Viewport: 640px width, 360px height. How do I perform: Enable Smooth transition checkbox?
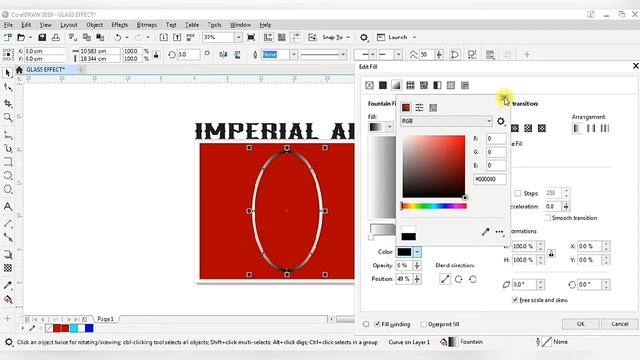coord(548,218)
